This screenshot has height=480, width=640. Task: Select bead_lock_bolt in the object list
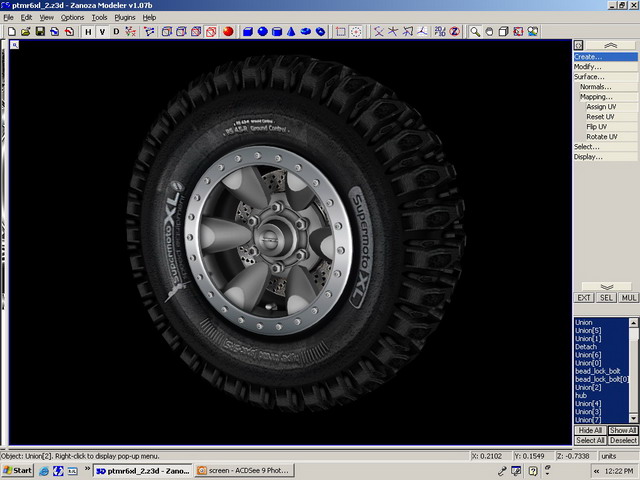(599, 371)
